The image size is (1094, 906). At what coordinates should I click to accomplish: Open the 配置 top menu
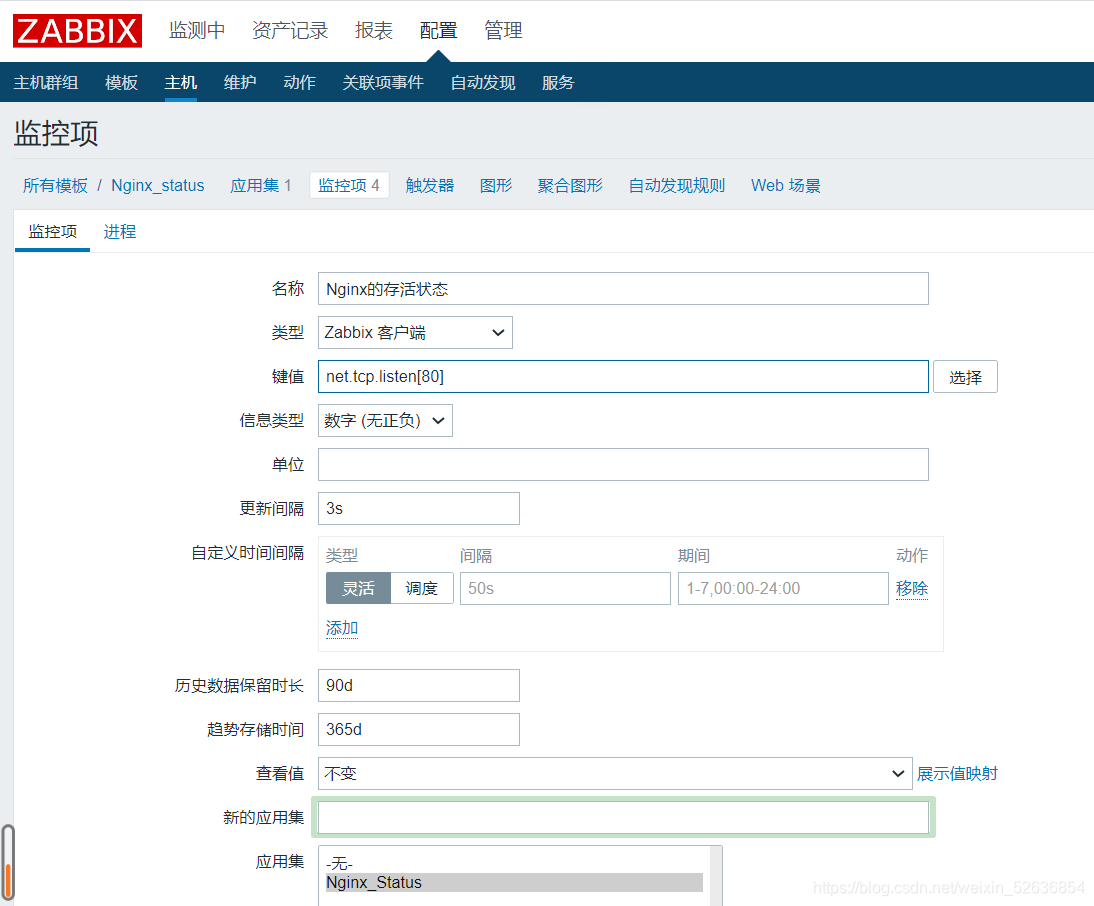[x=438, y=31]
